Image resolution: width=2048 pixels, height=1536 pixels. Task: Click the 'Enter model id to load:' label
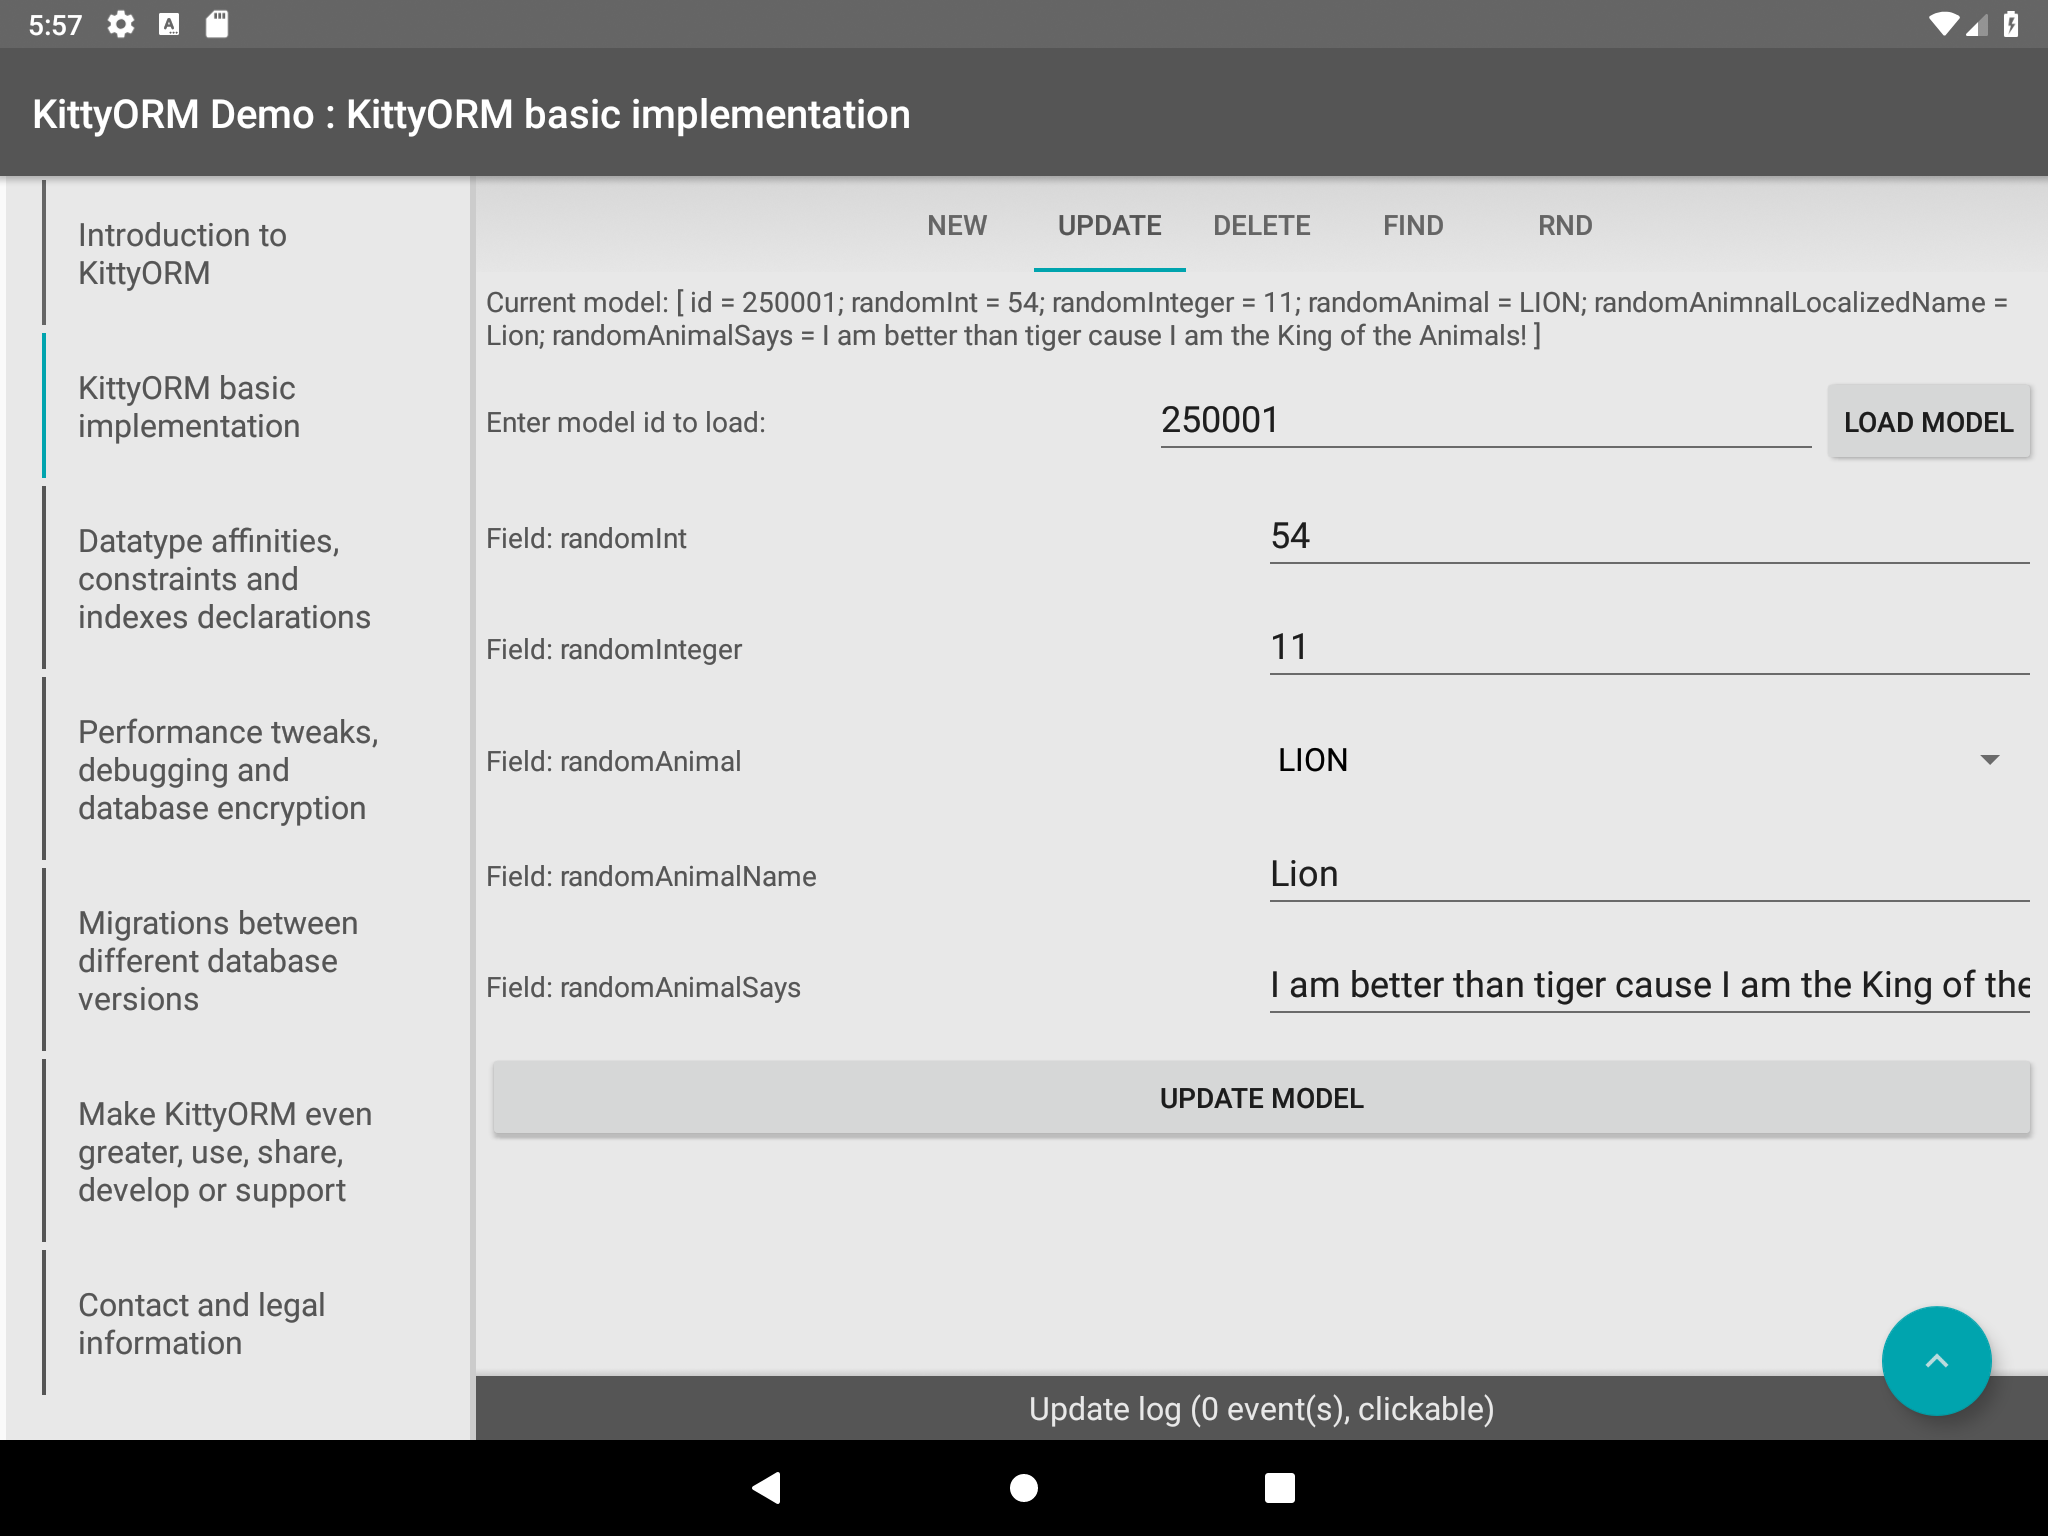pos(626,422)
